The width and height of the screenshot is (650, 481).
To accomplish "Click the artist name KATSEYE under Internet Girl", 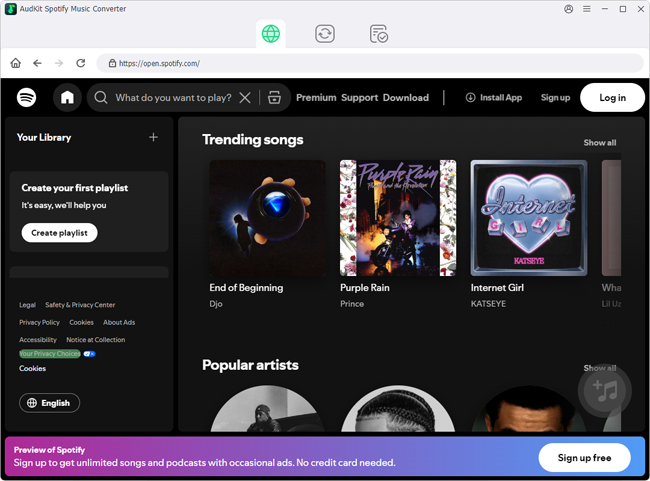I will [x=488, y=304].
